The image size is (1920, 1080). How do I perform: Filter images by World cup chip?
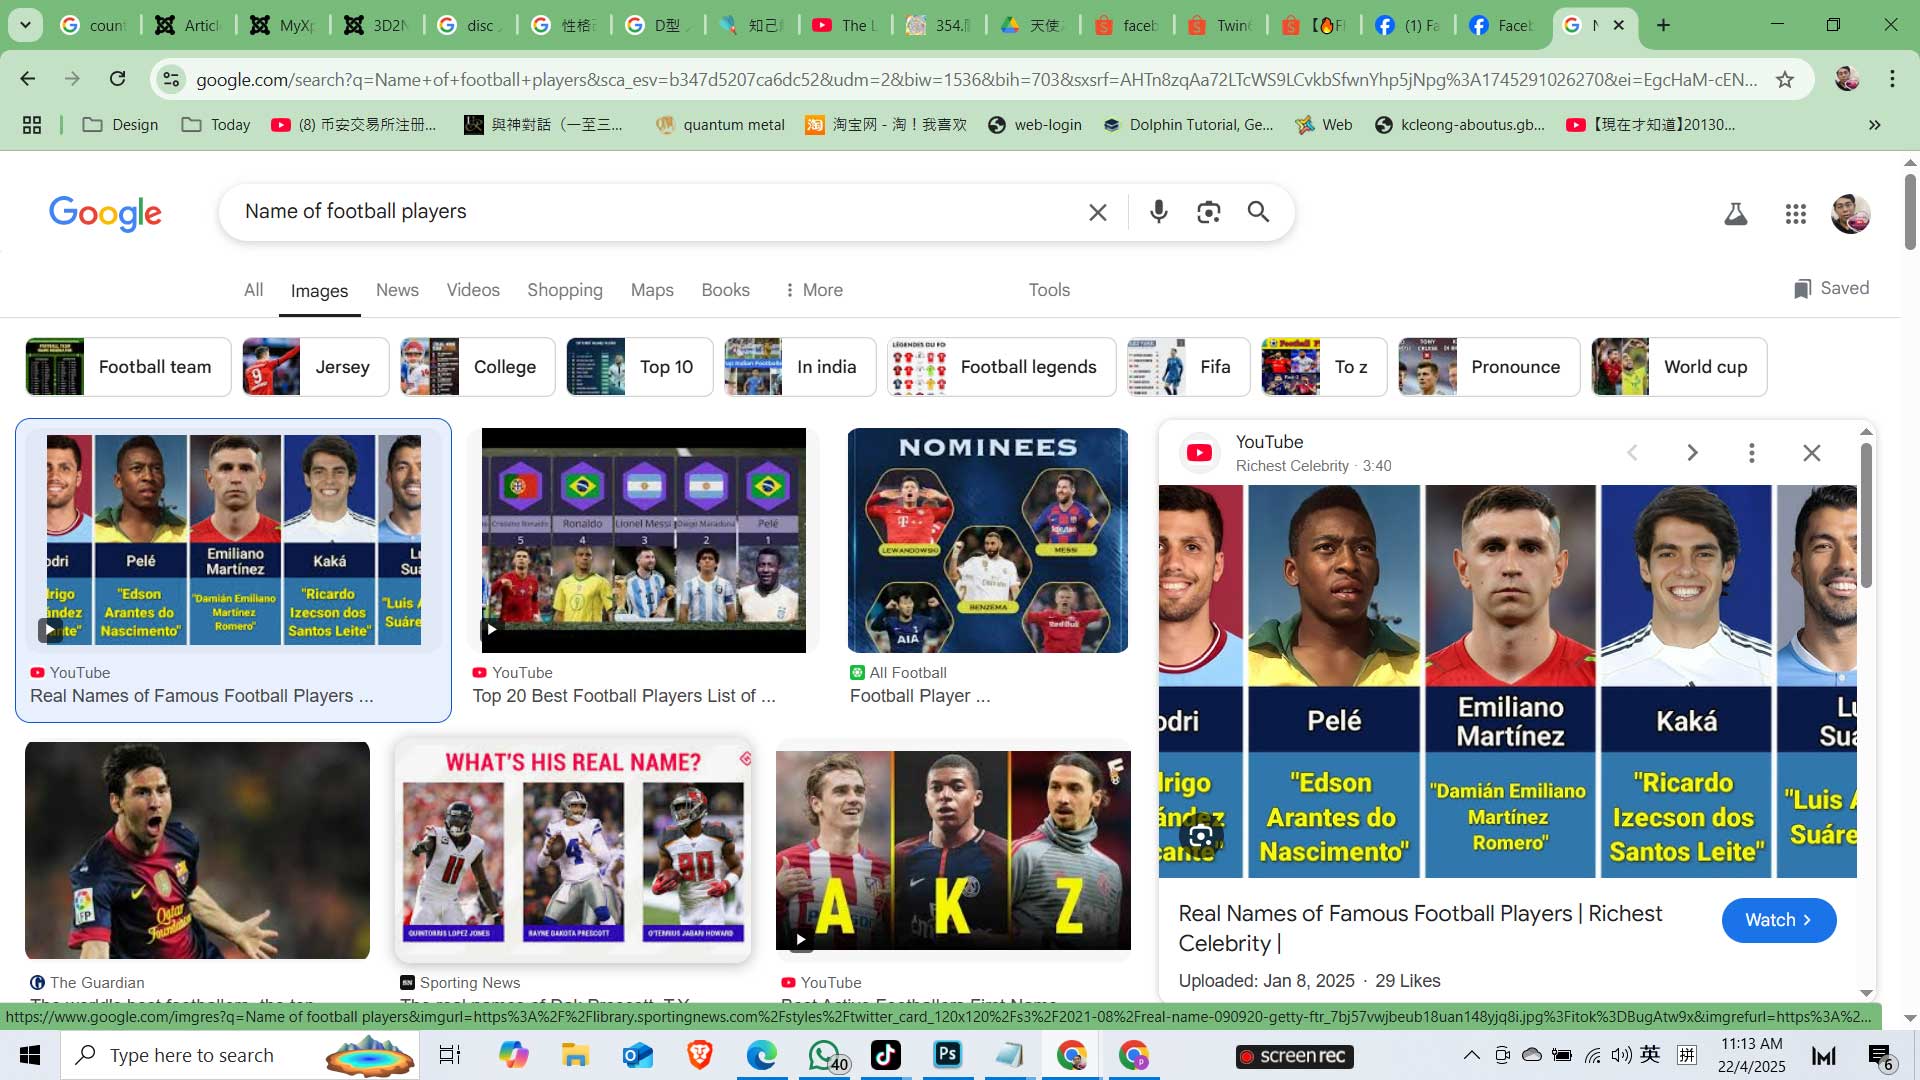click(1678, 367)
